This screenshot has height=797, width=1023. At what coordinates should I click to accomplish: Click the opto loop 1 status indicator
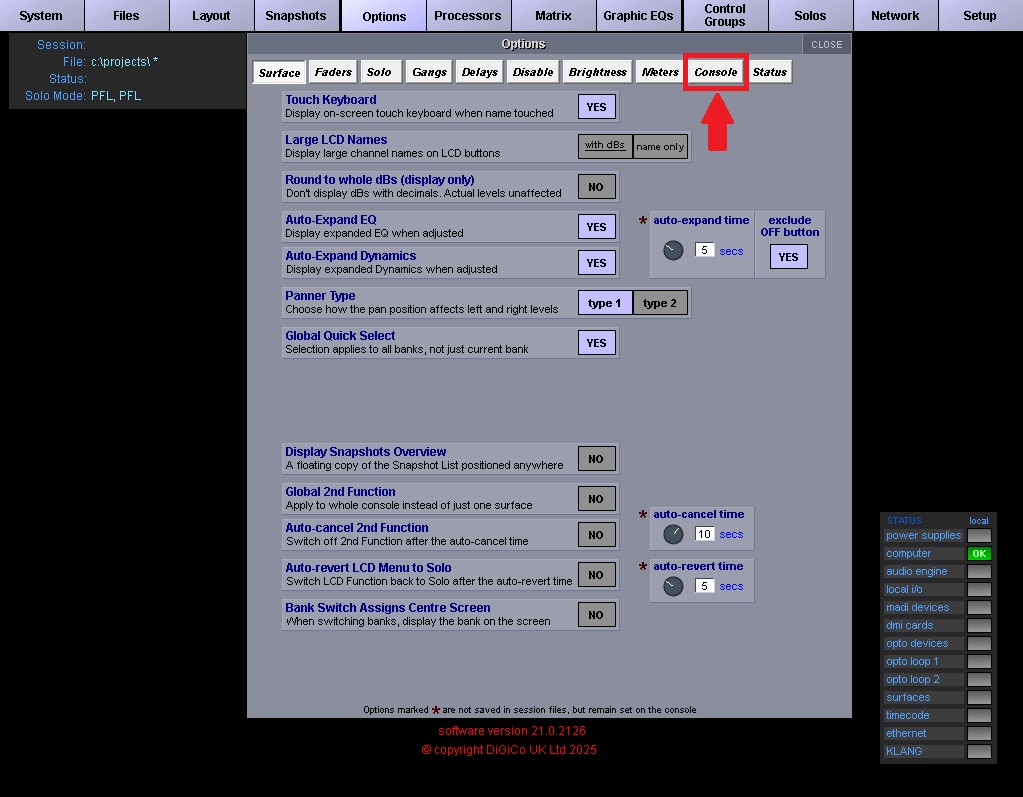coord(979,661)
